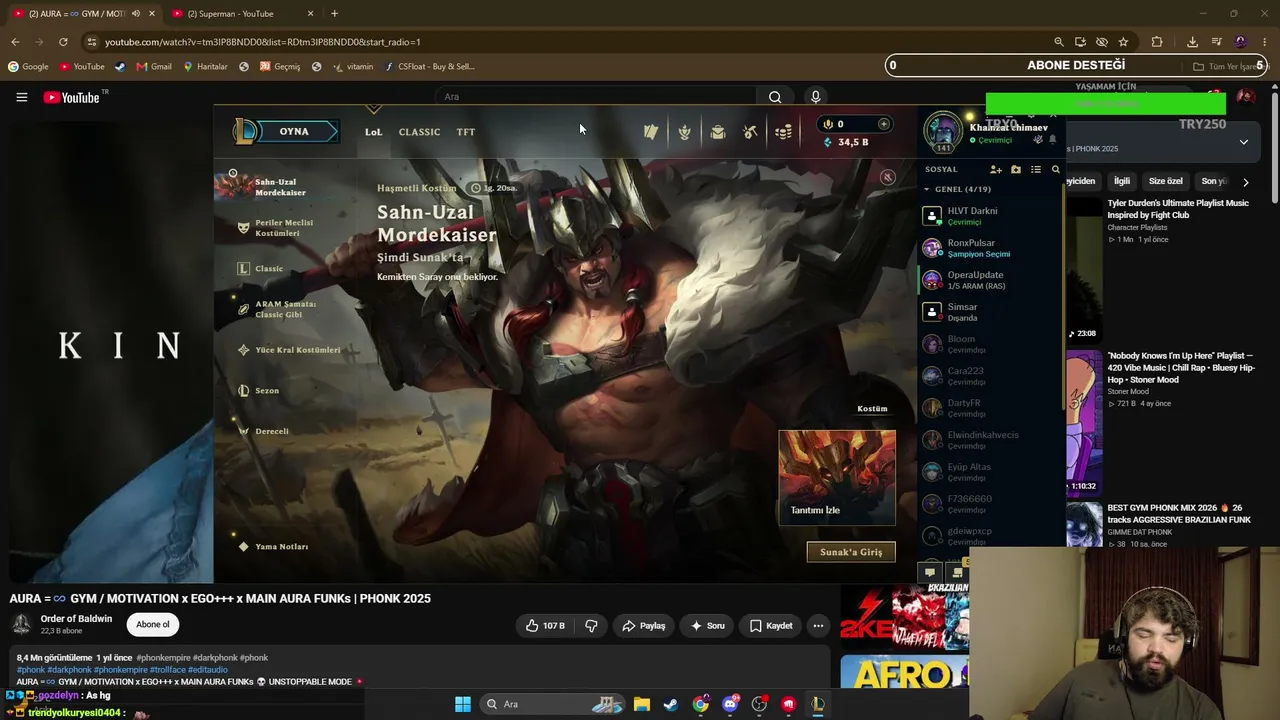Click the Paylaş share button

pyautogui.click(x=643, y=626)
